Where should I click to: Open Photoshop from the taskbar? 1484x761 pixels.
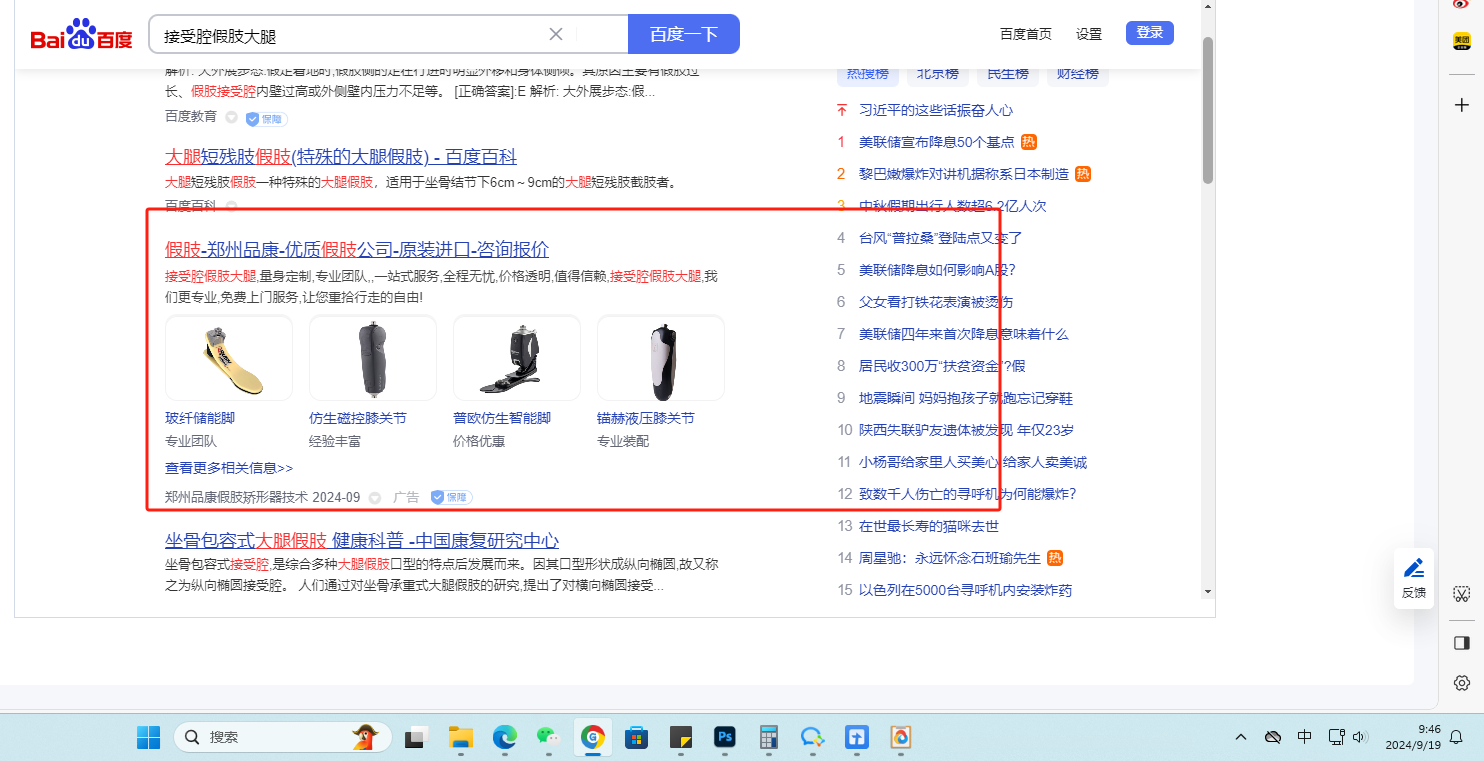(x=725, y=738)
